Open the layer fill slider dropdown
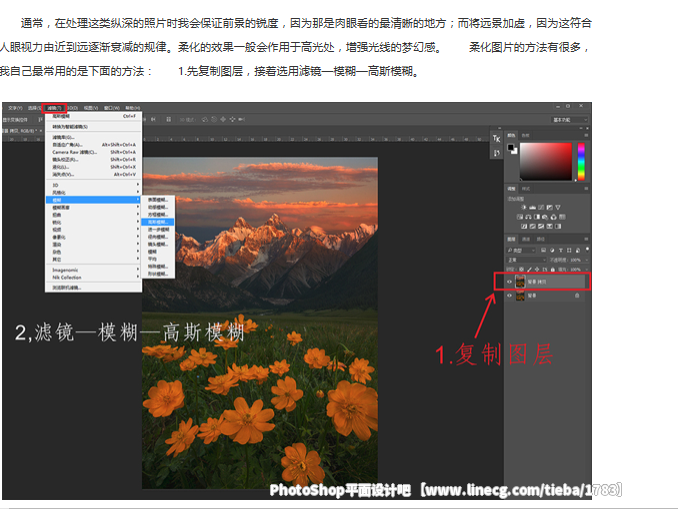This screenshot has width=678, height=509. [587, 269]
